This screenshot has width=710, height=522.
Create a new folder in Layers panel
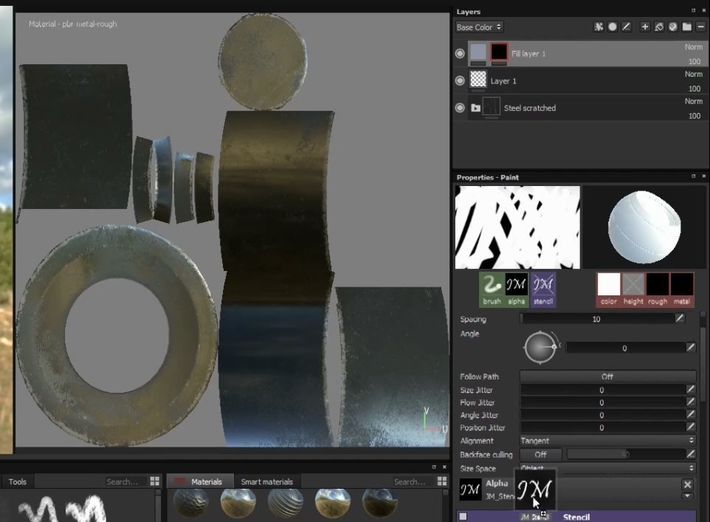687,27
